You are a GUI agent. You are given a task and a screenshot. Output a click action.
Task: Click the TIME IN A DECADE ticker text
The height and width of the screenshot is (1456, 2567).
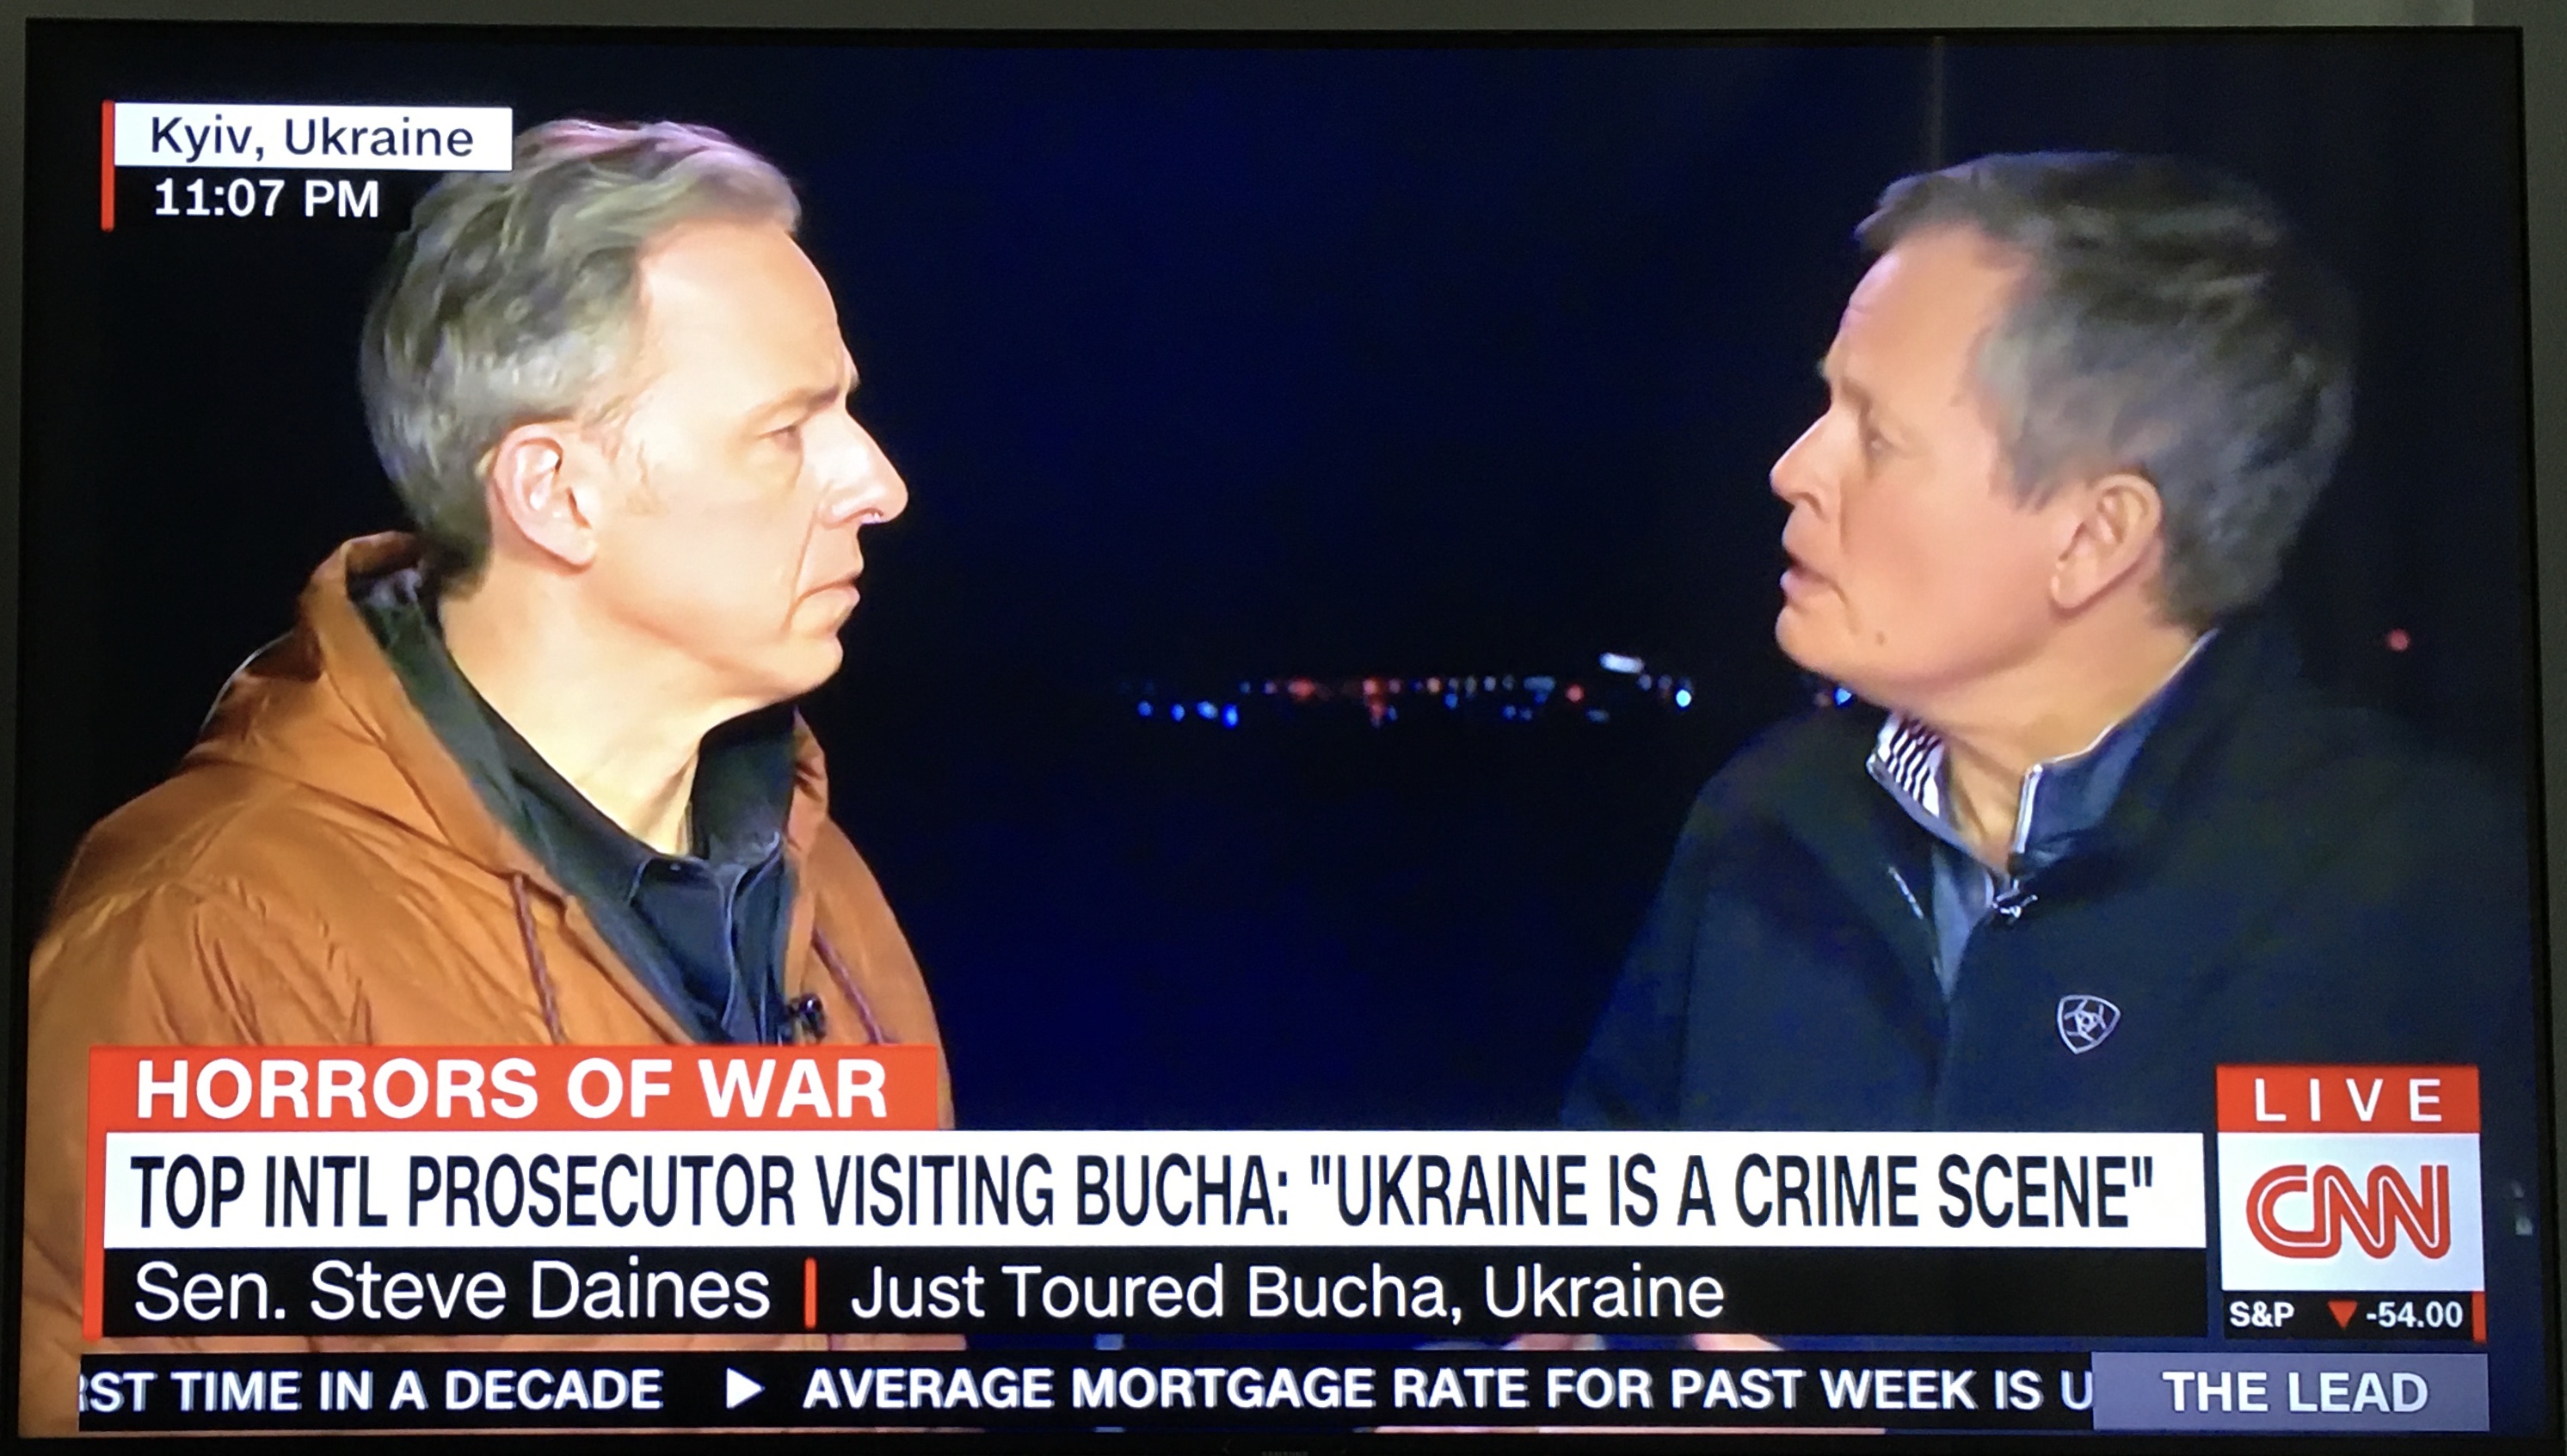(x=371, y=1390)
